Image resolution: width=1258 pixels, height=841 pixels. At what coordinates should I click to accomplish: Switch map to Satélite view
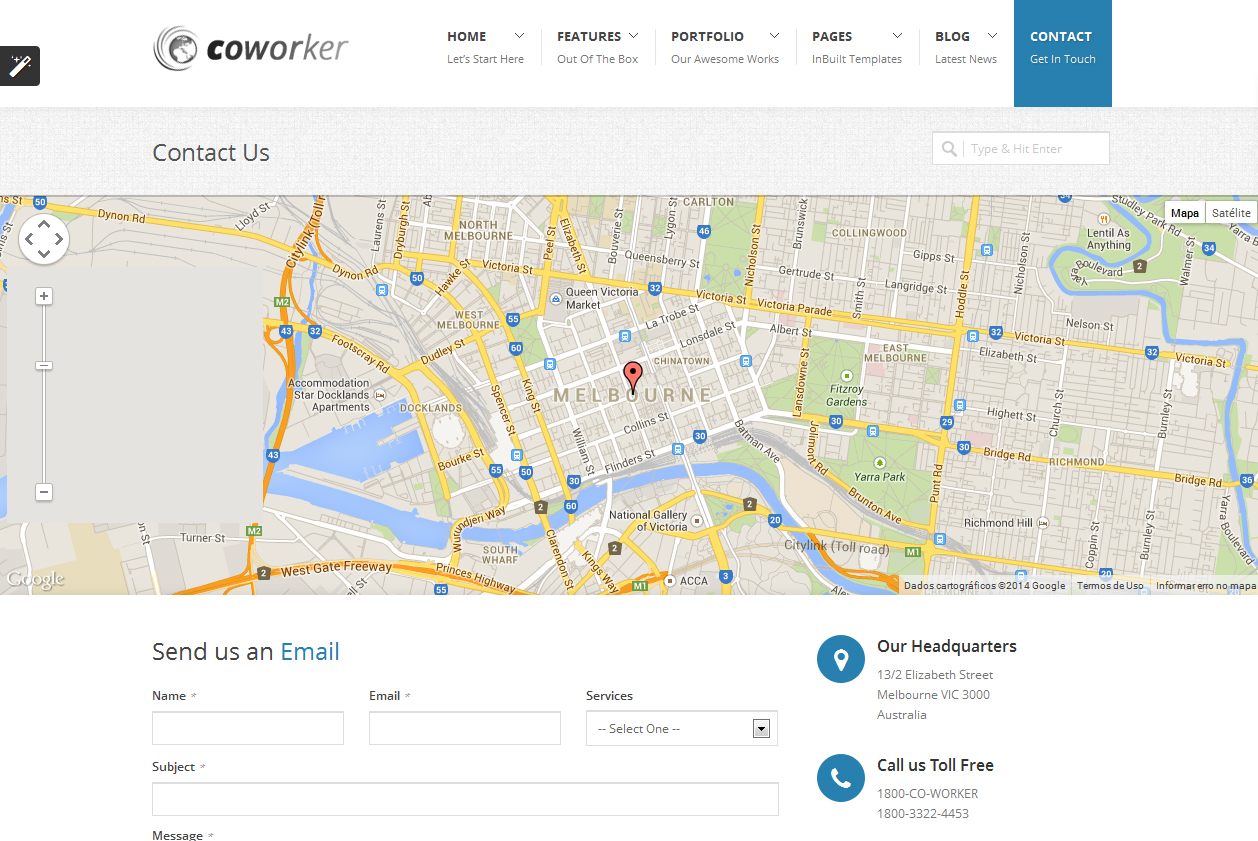pyautogui.click(x=1231, y=213)
